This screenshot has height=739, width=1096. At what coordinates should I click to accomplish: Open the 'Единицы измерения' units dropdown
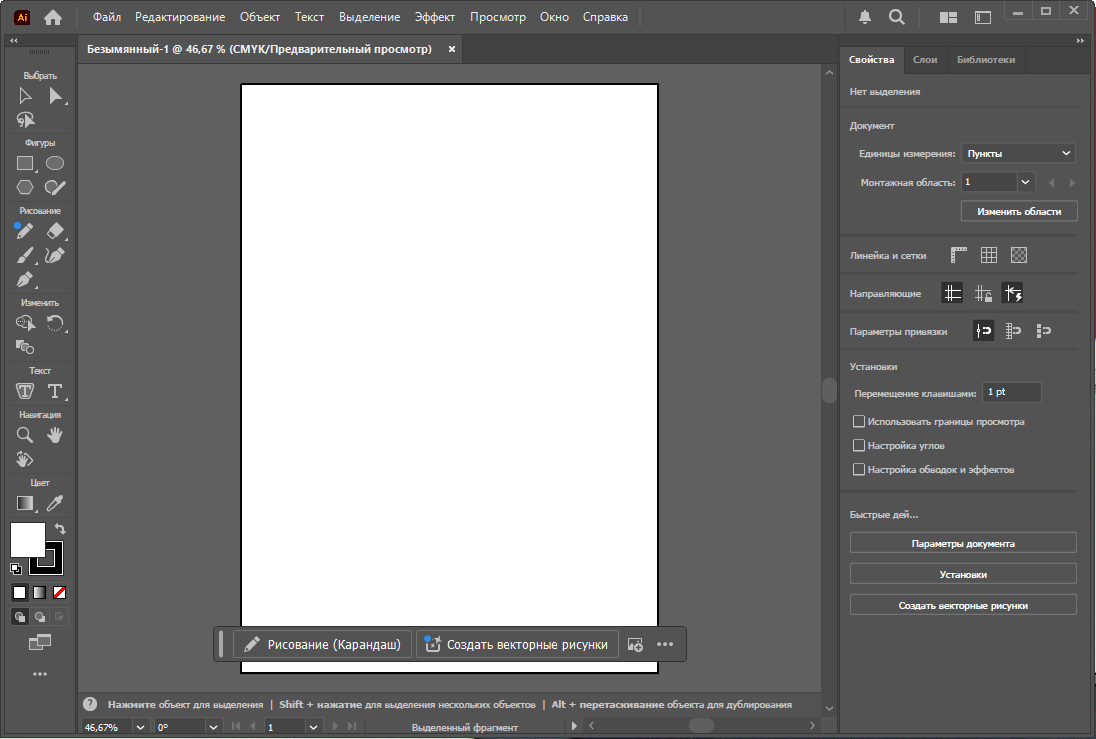(1018, 153)
